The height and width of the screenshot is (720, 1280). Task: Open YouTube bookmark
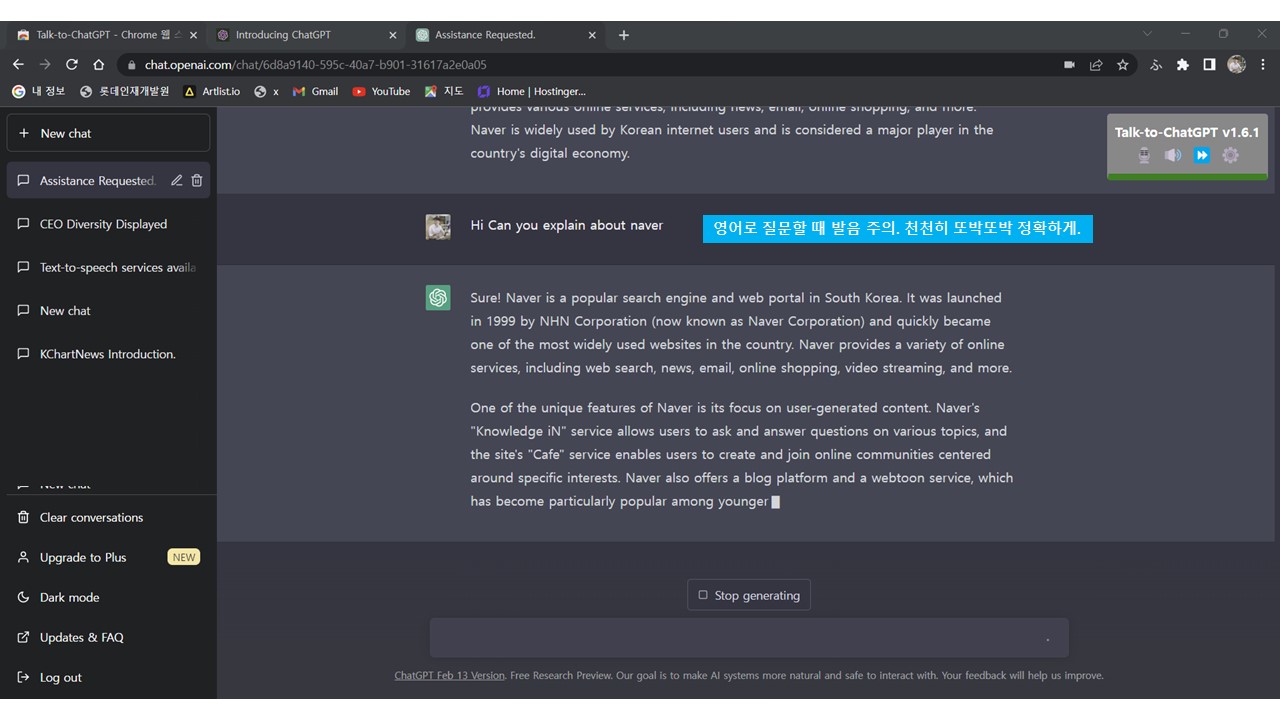381,91
